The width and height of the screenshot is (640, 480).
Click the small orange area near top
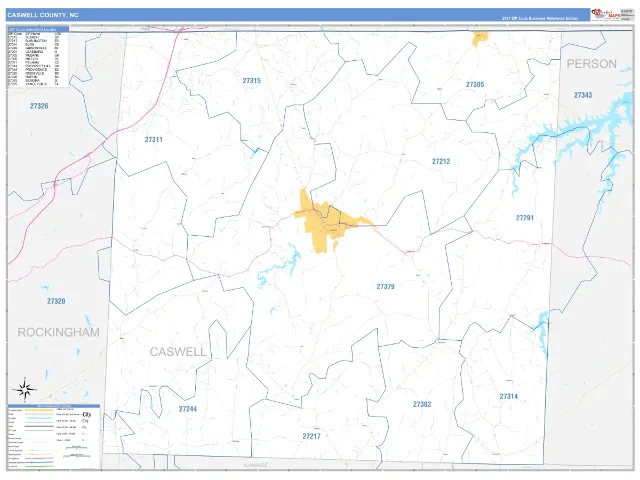pos(480,39)
